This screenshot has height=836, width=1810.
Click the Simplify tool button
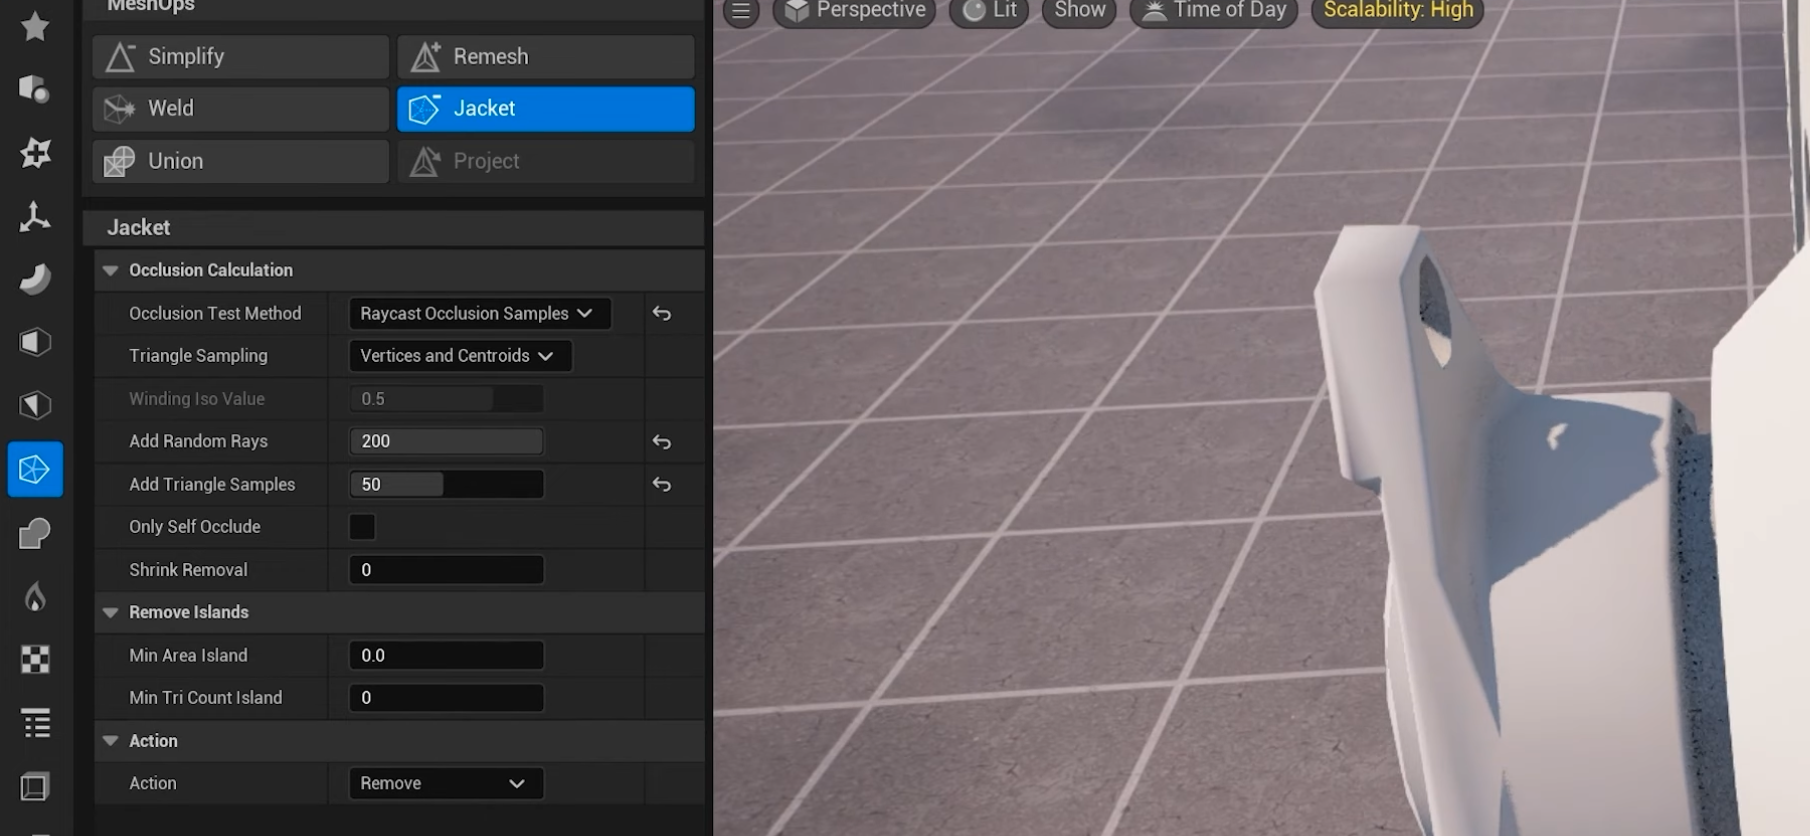tap(240, 57)
